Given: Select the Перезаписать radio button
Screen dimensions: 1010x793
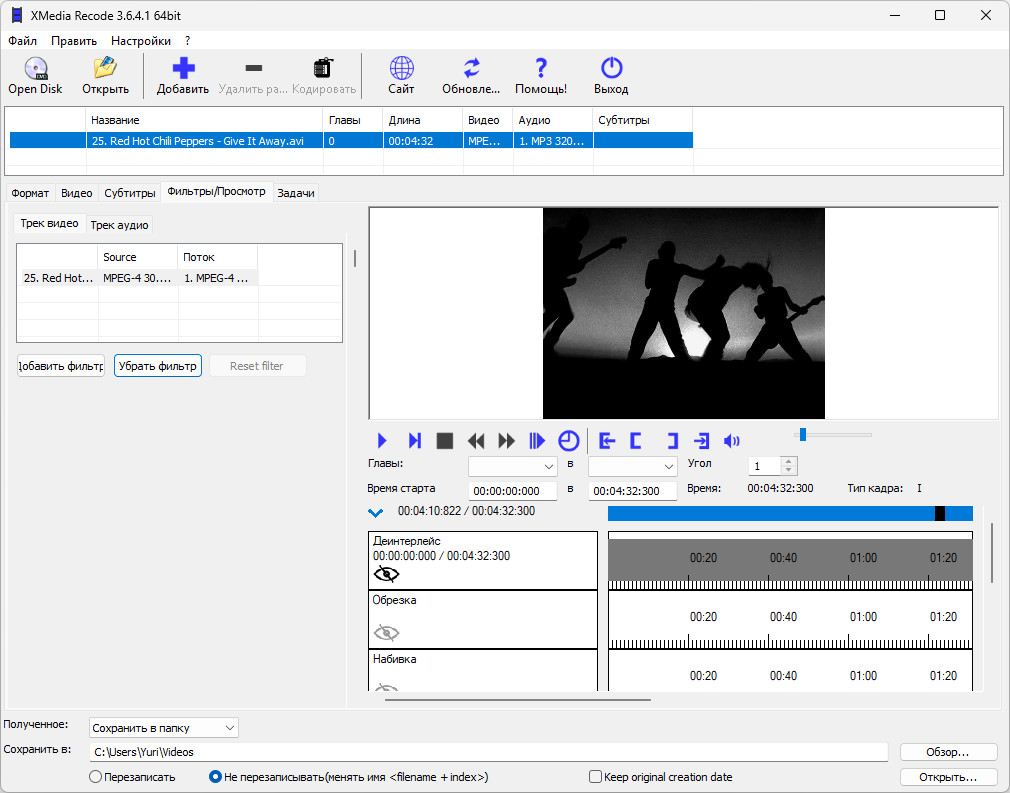Looking at the screenshot, I should [x=95, y=777].
